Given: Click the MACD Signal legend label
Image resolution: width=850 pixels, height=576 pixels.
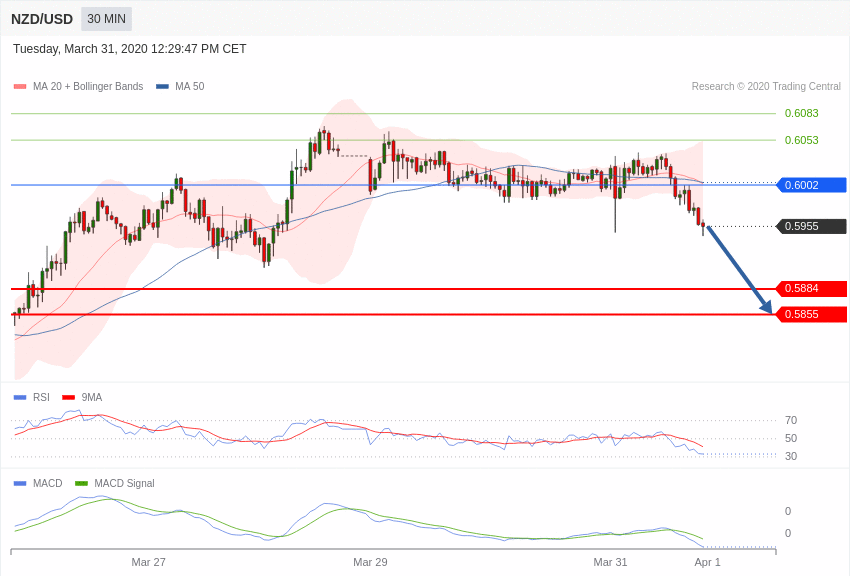Looking at the screenshot, I should pyautogui.click(x=124, y=483).
